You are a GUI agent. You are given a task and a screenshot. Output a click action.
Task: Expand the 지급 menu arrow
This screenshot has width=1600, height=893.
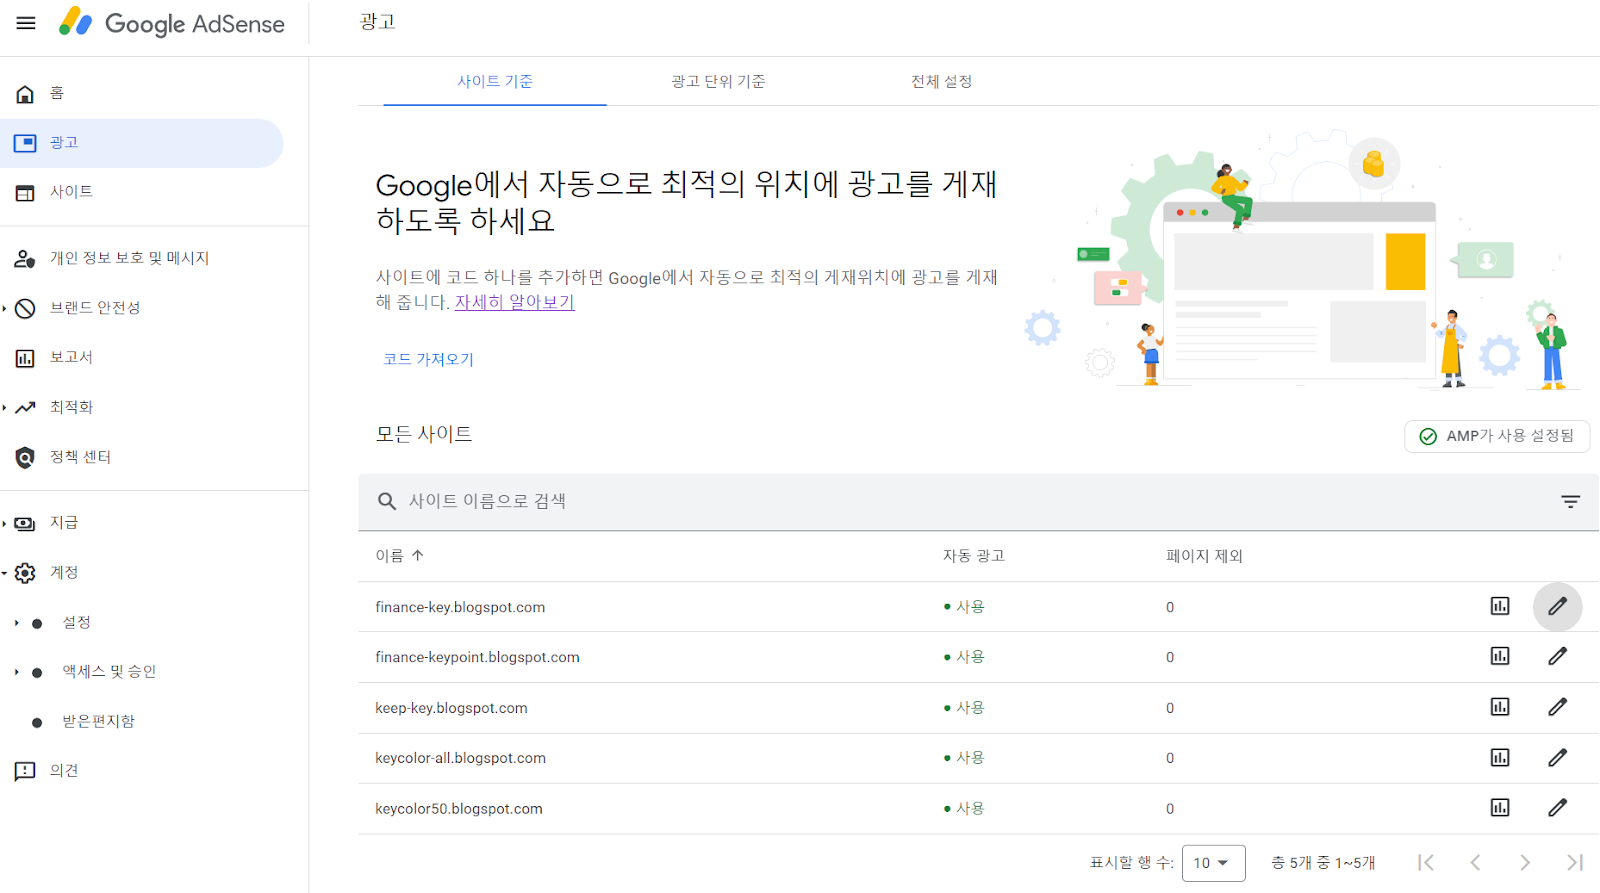[x=4, y=524]
